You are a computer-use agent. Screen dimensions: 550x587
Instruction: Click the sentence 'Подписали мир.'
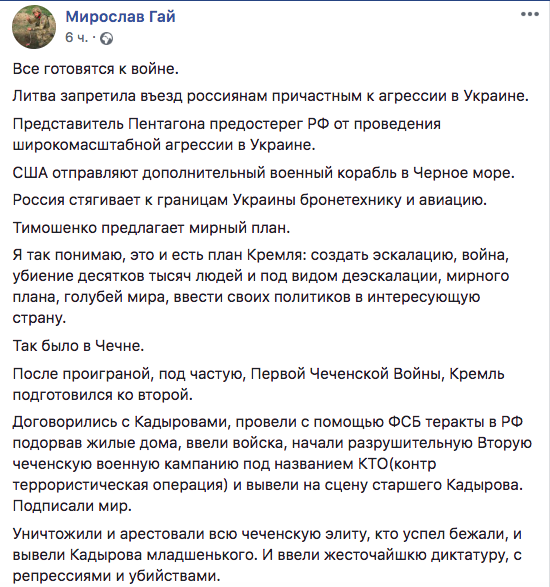(72, 506)
